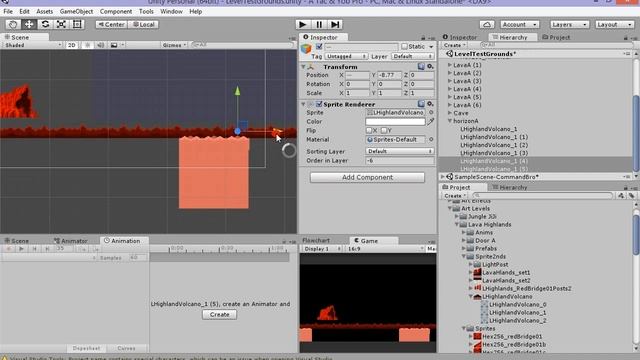Click Create button in Animation panel
Image resolution: width=640 pixels, height=360 pixels.
pyautogui.click(x=220, y=315)
